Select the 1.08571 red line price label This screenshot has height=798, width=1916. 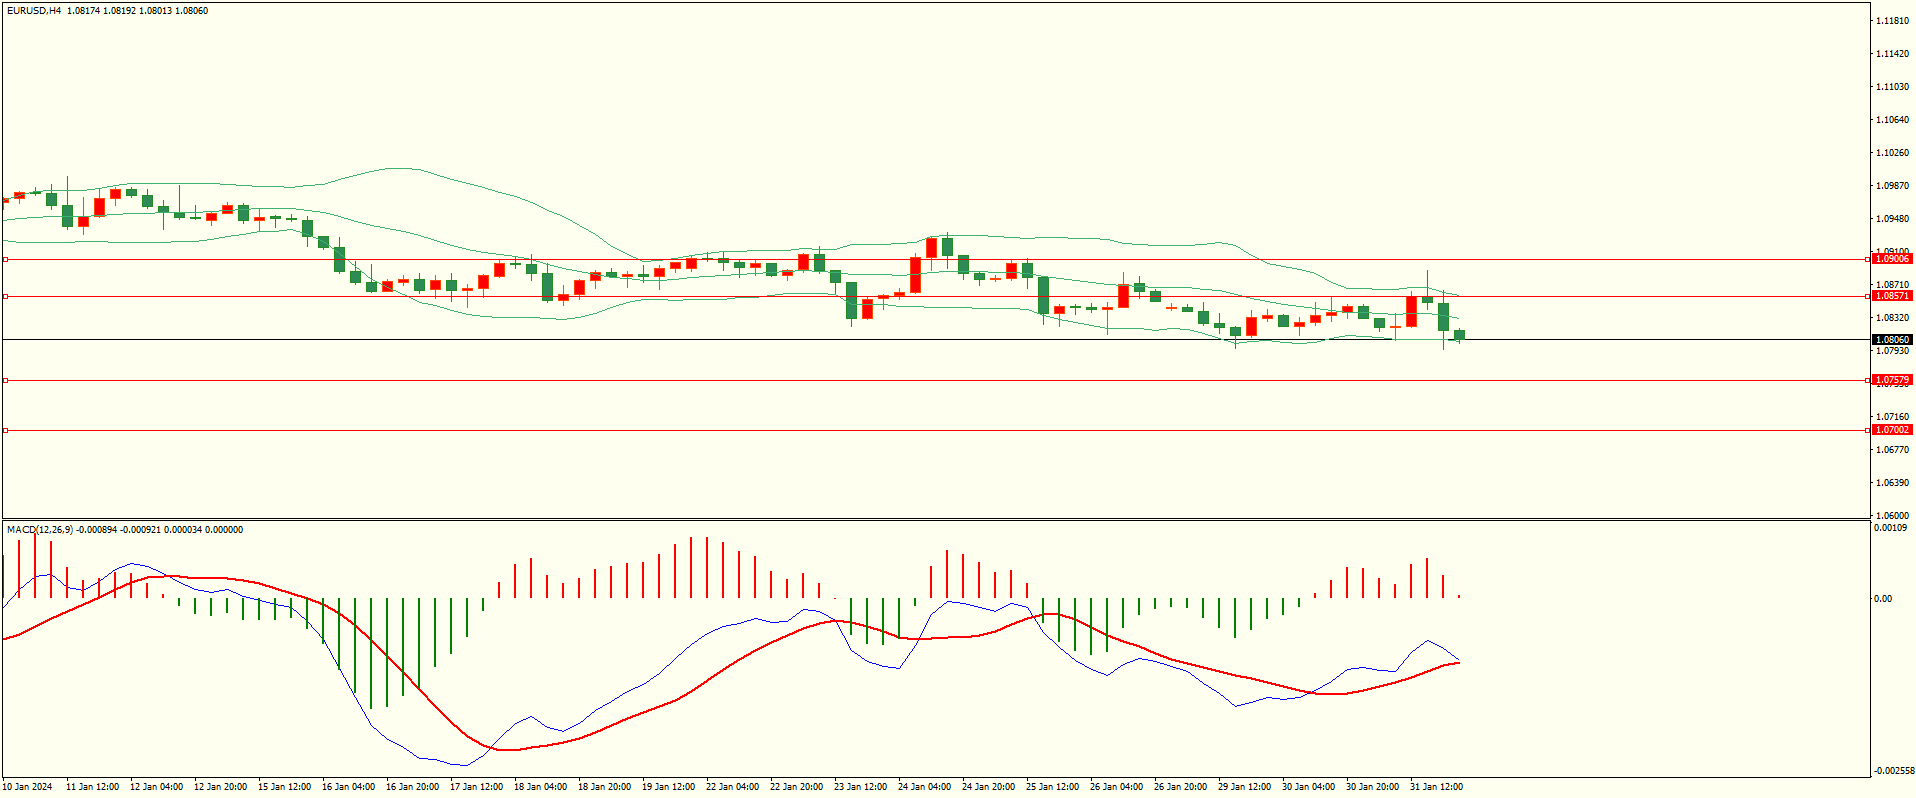tap(1892, 296)
